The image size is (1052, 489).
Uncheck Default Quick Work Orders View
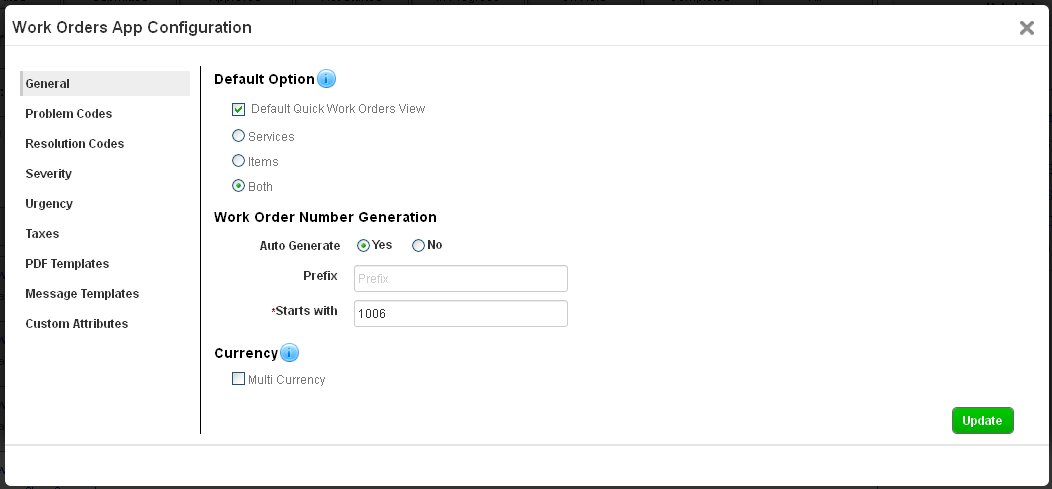point(238,109)
